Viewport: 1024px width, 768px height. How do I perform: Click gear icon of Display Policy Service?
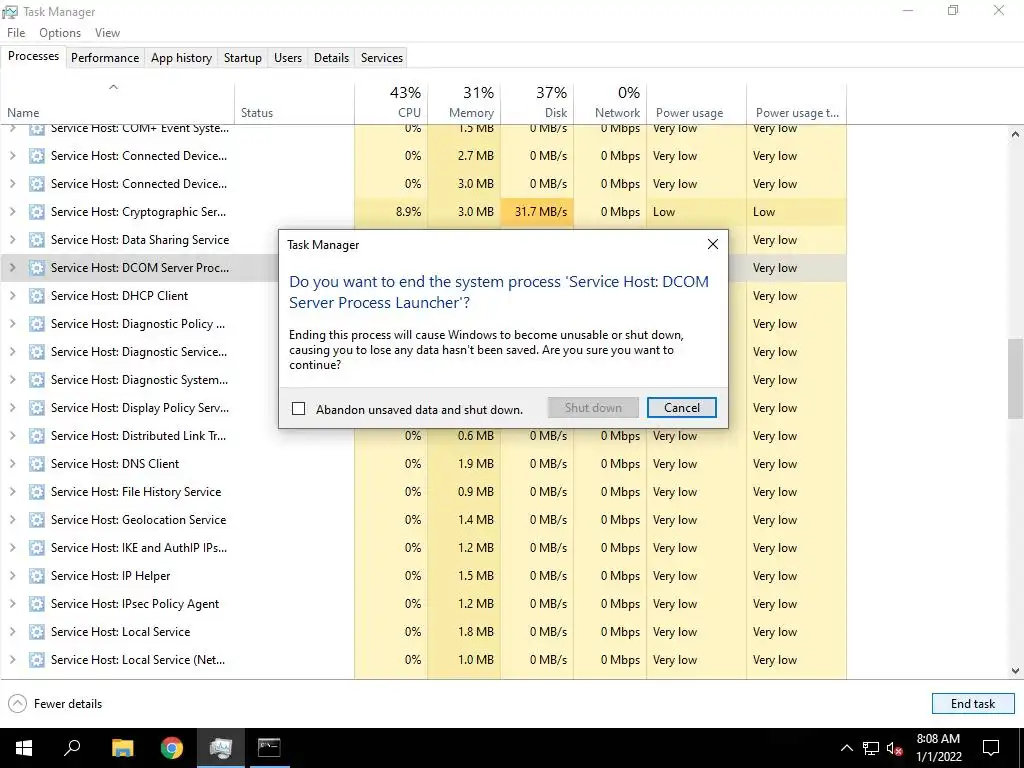[37, 408]
